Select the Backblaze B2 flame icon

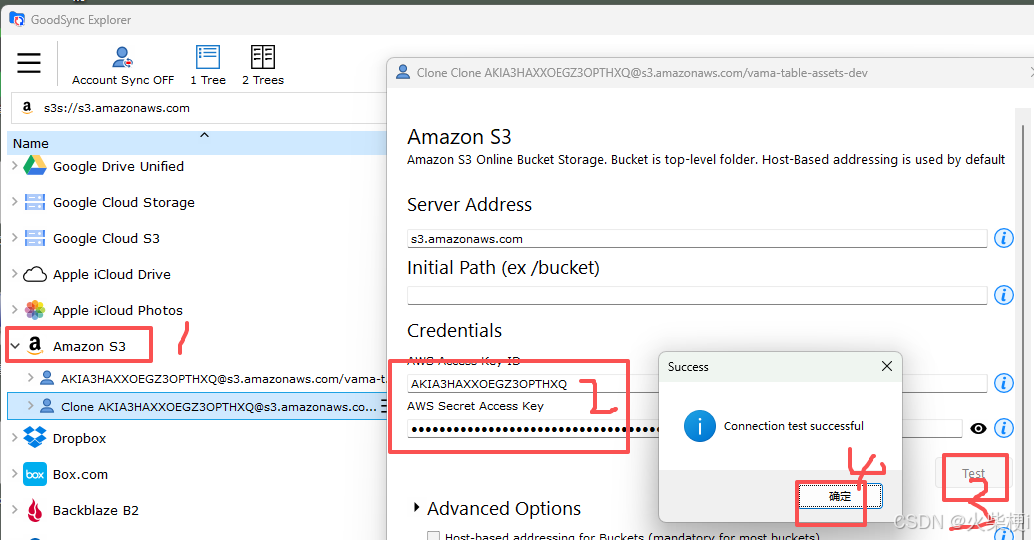35,510
